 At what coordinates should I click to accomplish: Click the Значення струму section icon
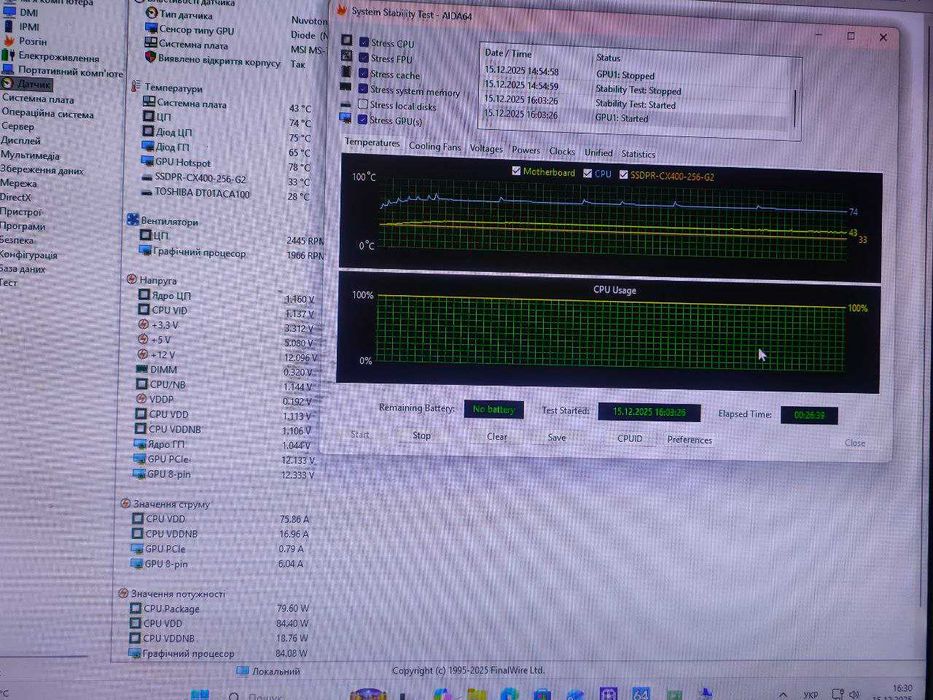pos(125,504)
